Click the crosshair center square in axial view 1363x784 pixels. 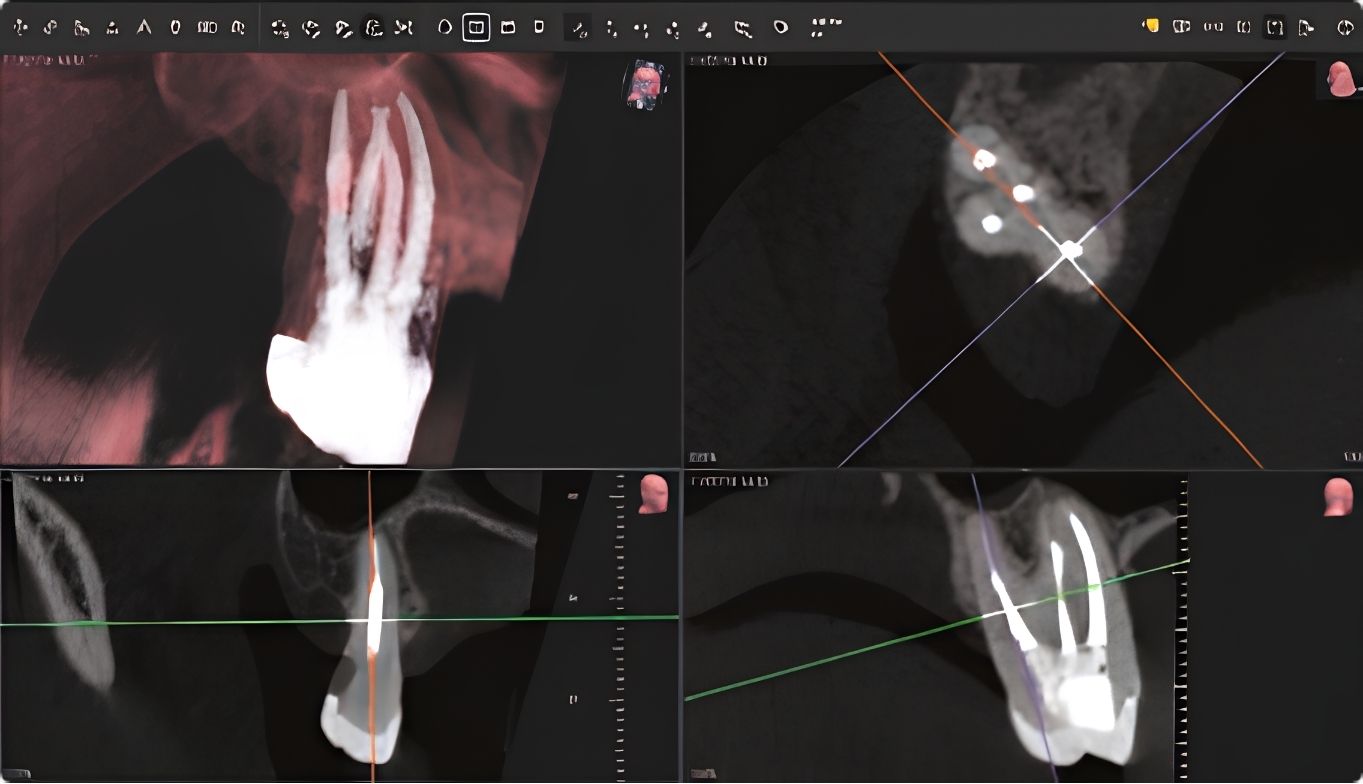[1069, 249]
